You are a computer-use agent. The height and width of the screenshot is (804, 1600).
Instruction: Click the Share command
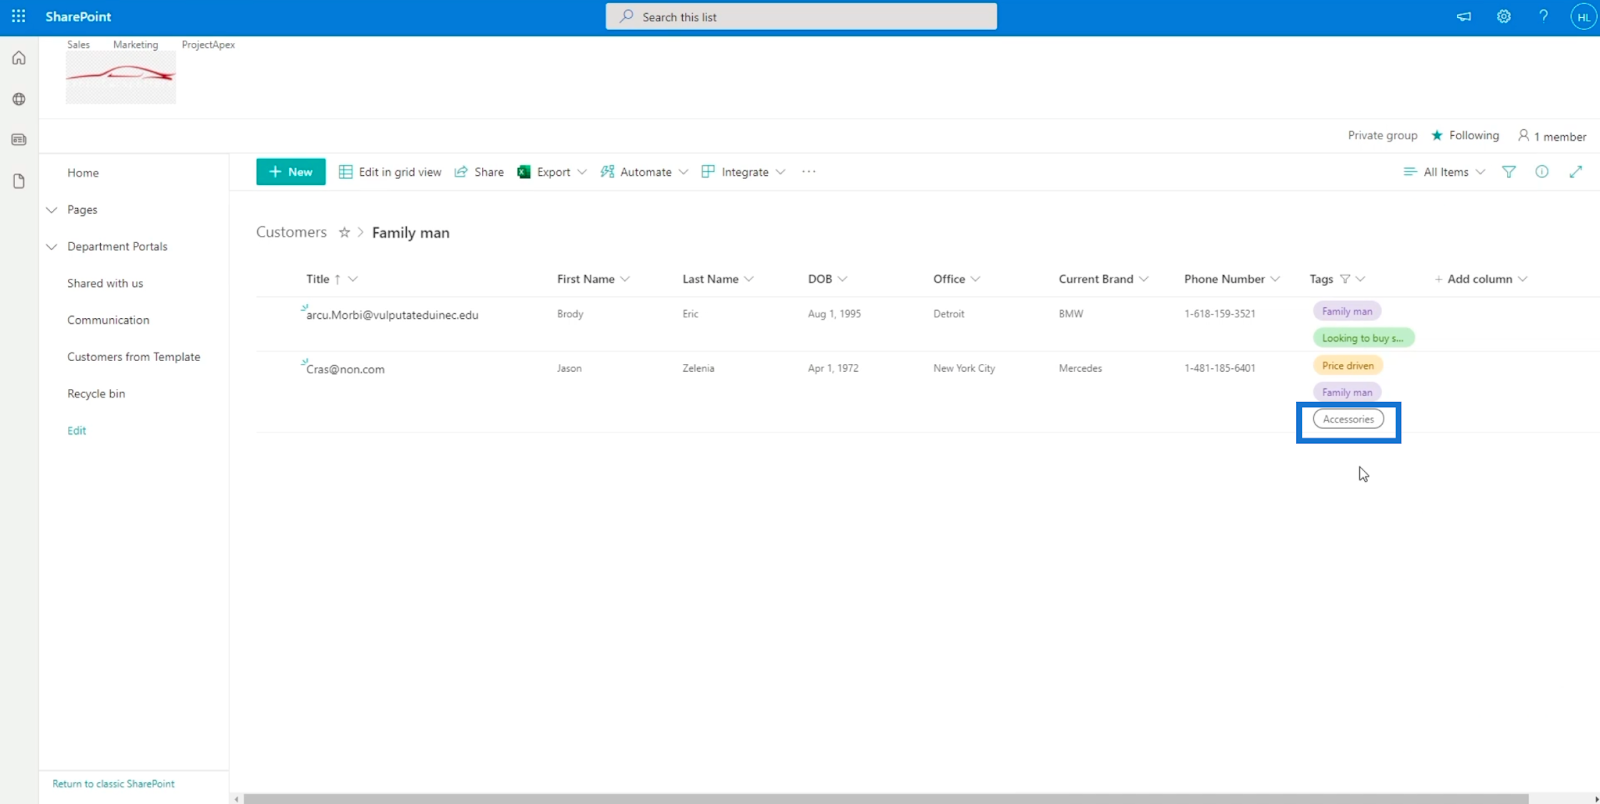pos(479,172)
